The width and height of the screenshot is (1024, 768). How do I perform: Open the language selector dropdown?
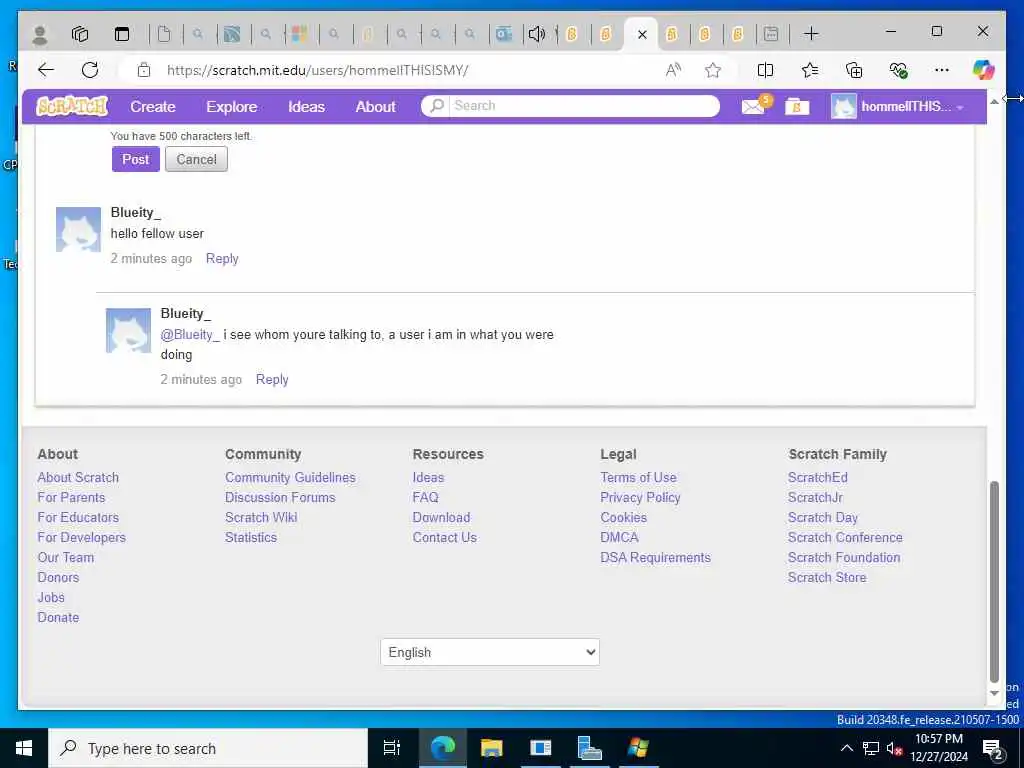click(490, 652)
